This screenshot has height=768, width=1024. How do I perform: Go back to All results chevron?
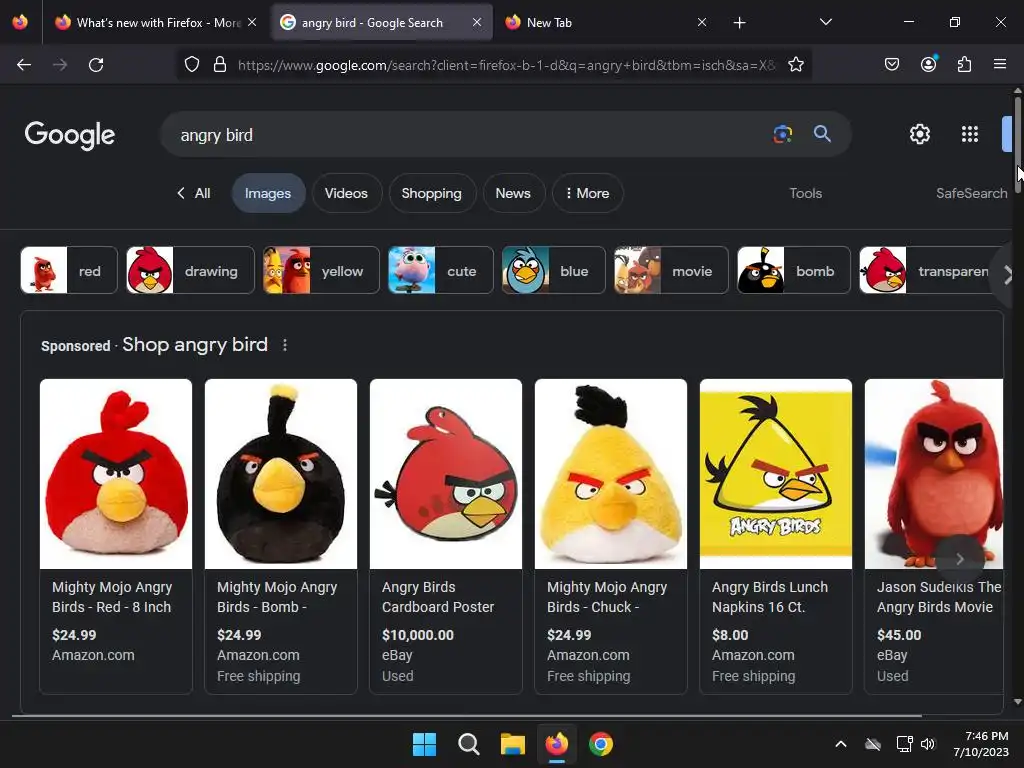pyautogui.click(x=193, y=193)
